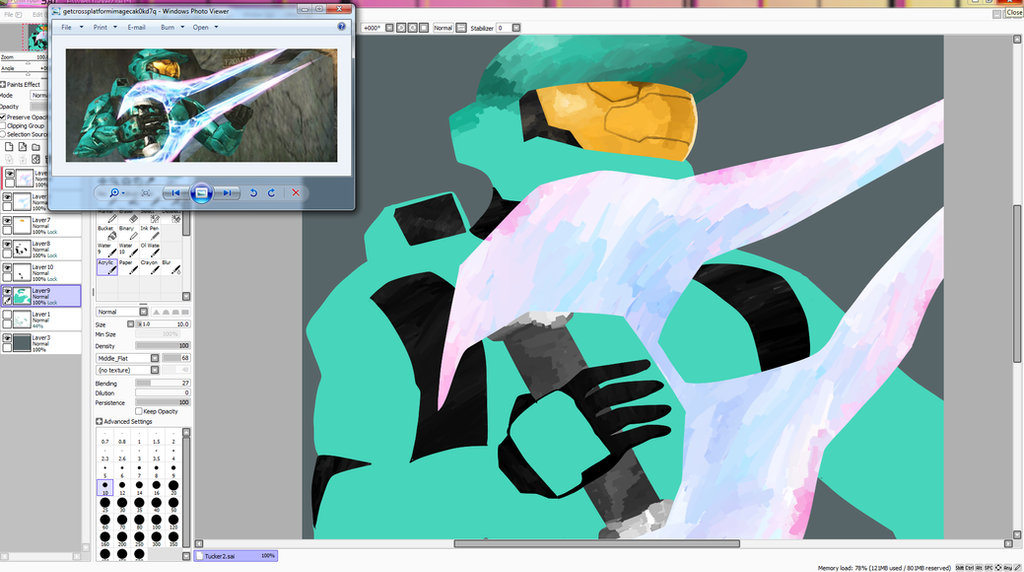Toggle Preserve Opacity checkbox
This screenshot has height=572, width=1024.
(x=3, y=117)
